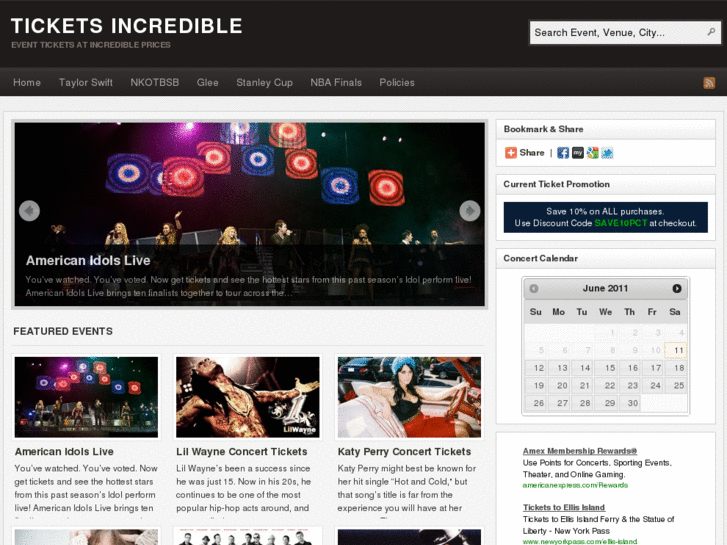Show previous month in calendar
Image resolution: width=727 pixels, height=545 pixels.
click(534, 289)
